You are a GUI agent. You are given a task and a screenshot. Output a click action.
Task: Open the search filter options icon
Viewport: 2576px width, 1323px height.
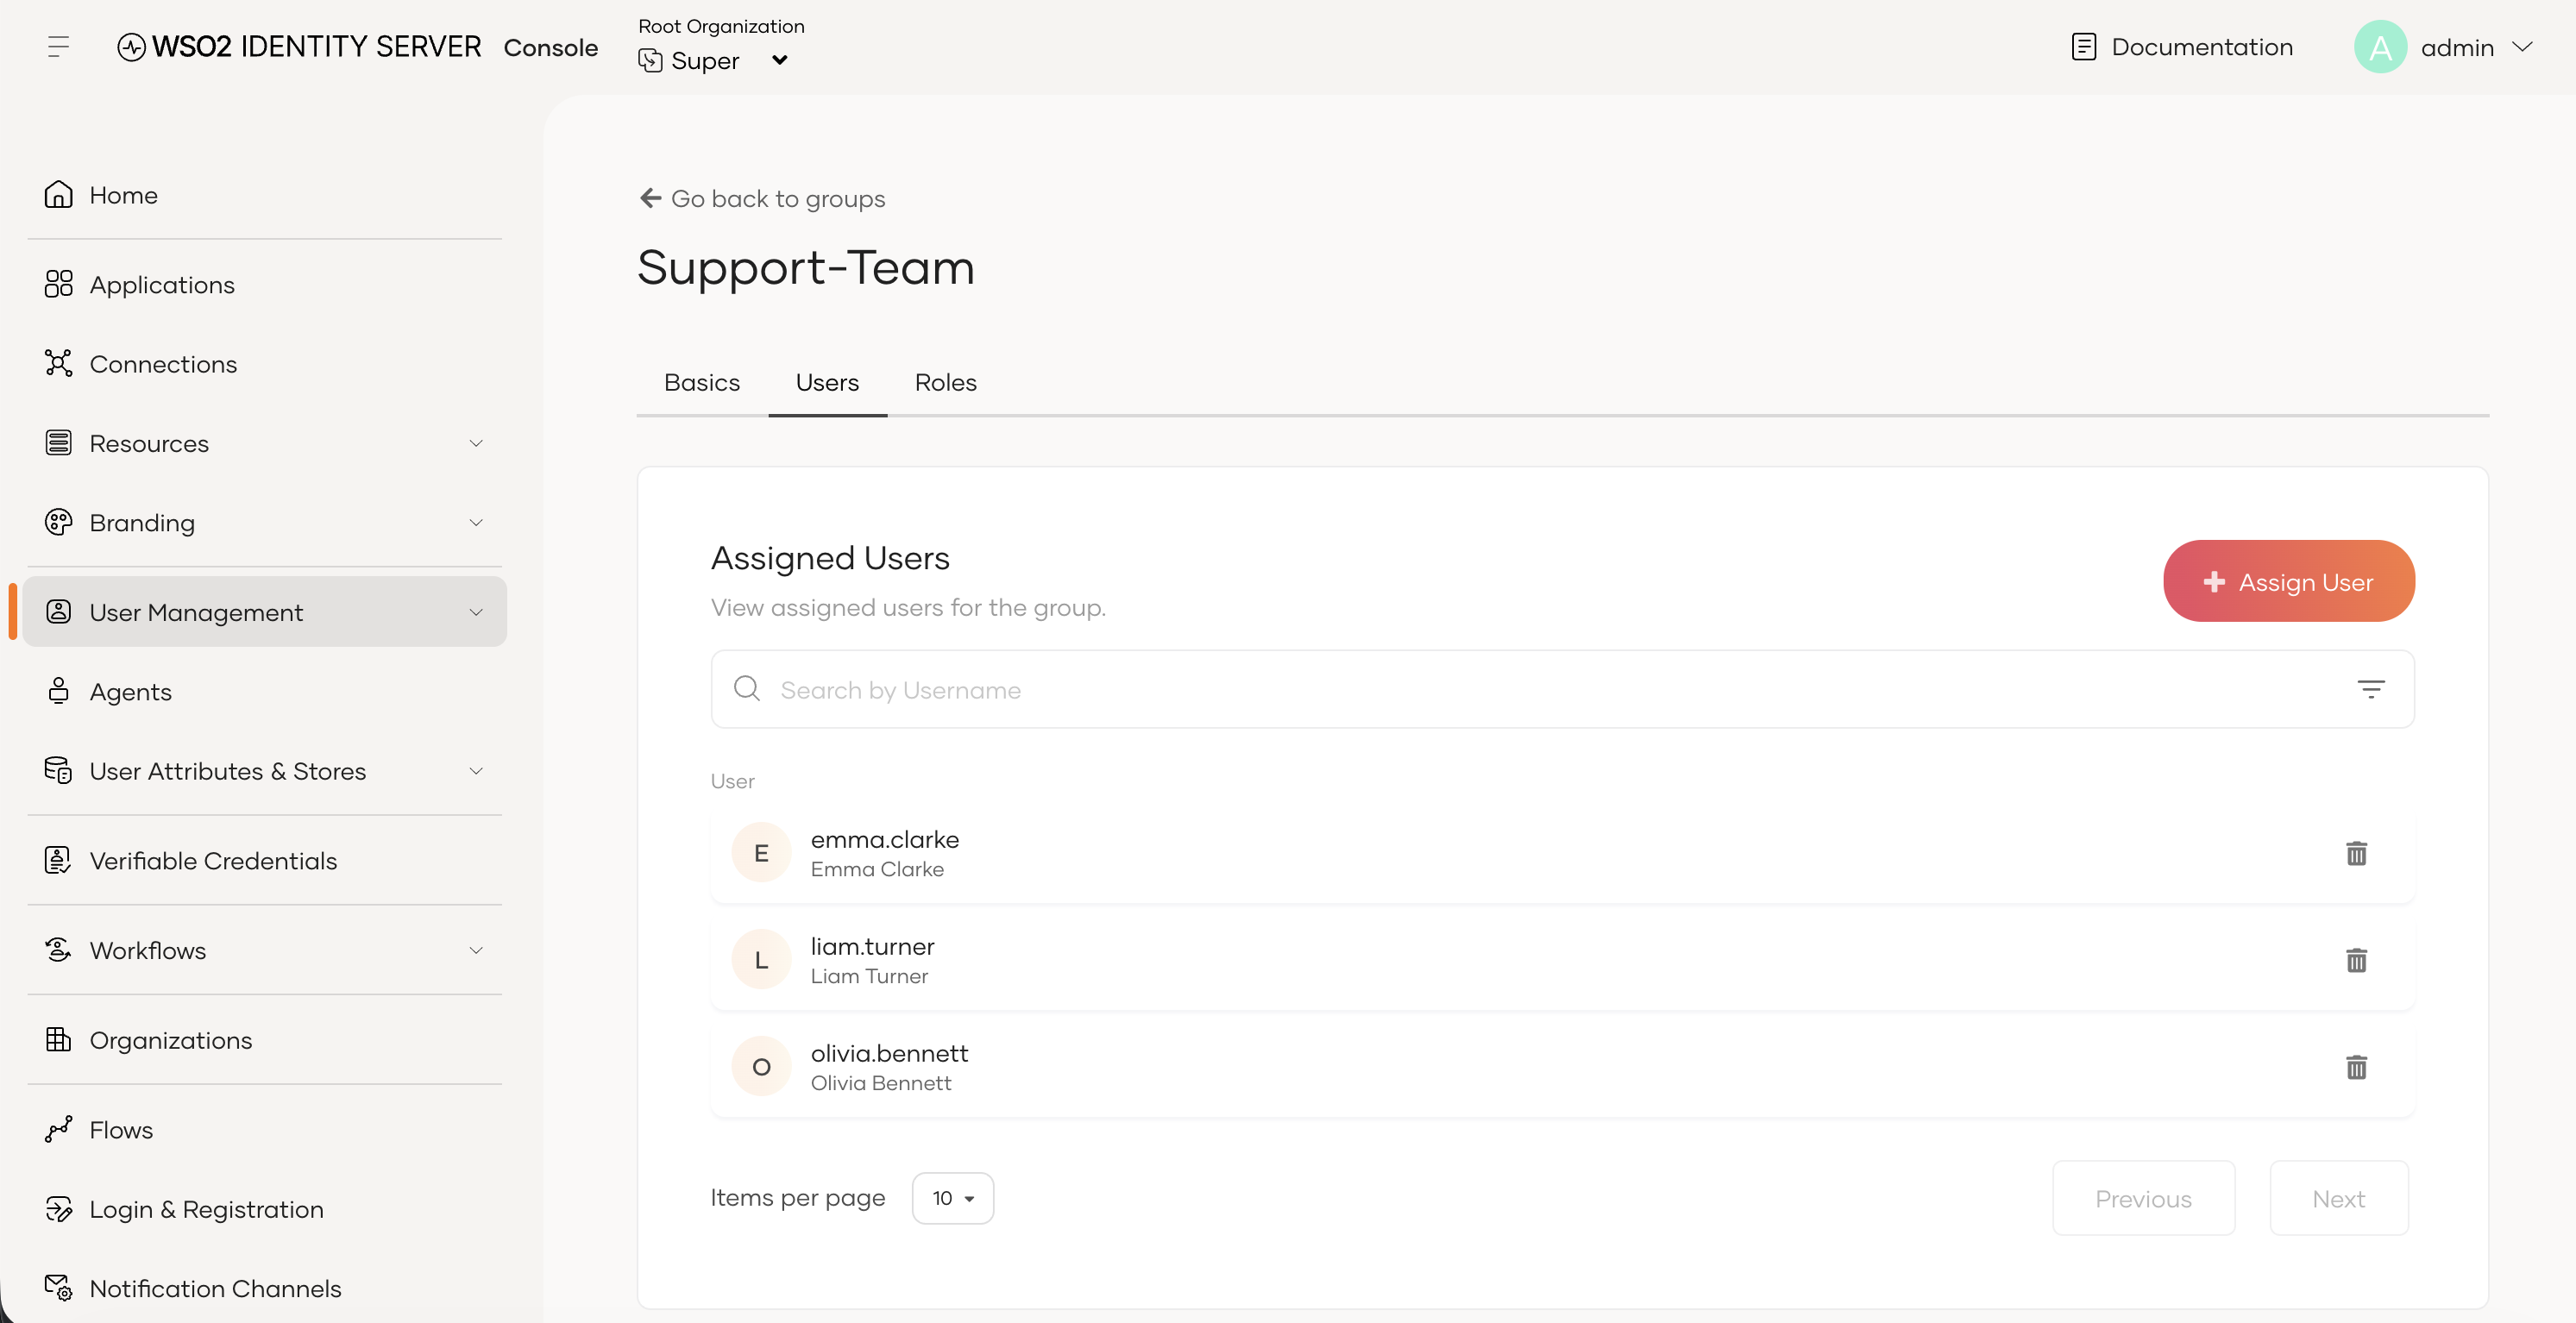[2371, 689]
